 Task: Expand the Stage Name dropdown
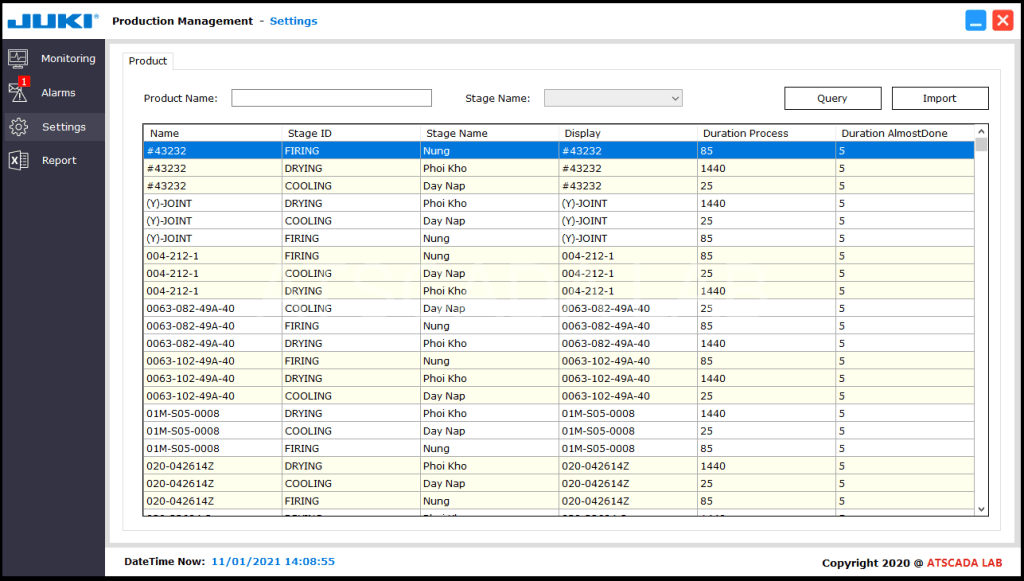[675, 98]
